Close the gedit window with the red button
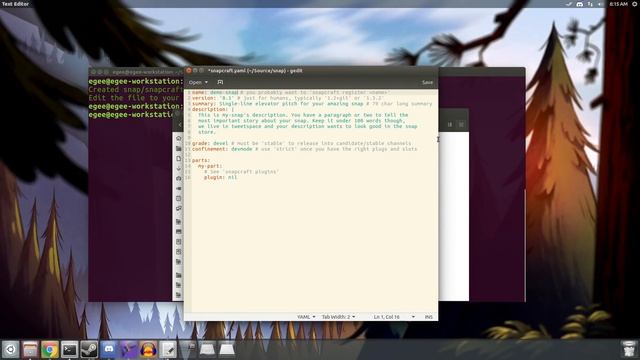 point(189,71)
